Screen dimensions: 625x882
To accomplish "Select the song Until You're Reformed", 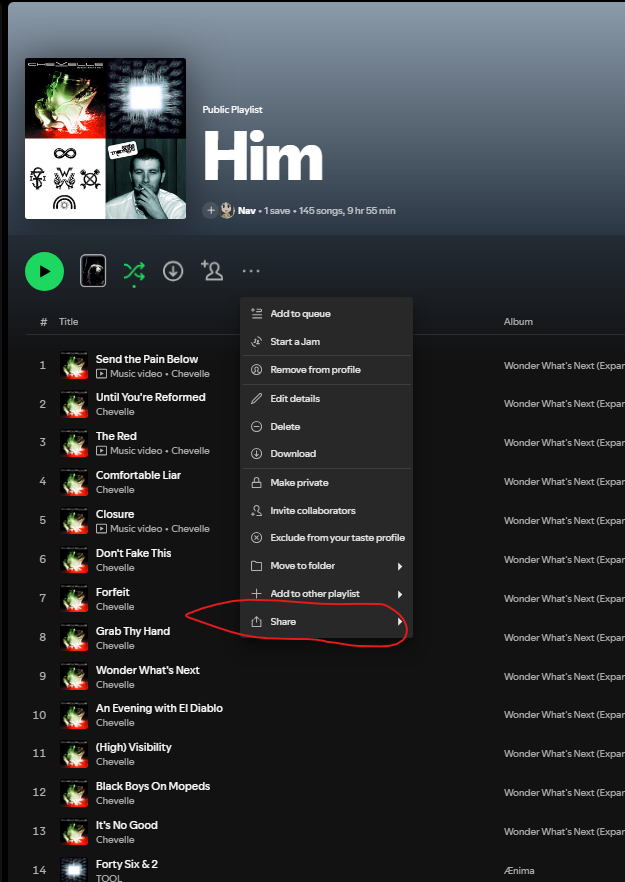I will [151, 397].
